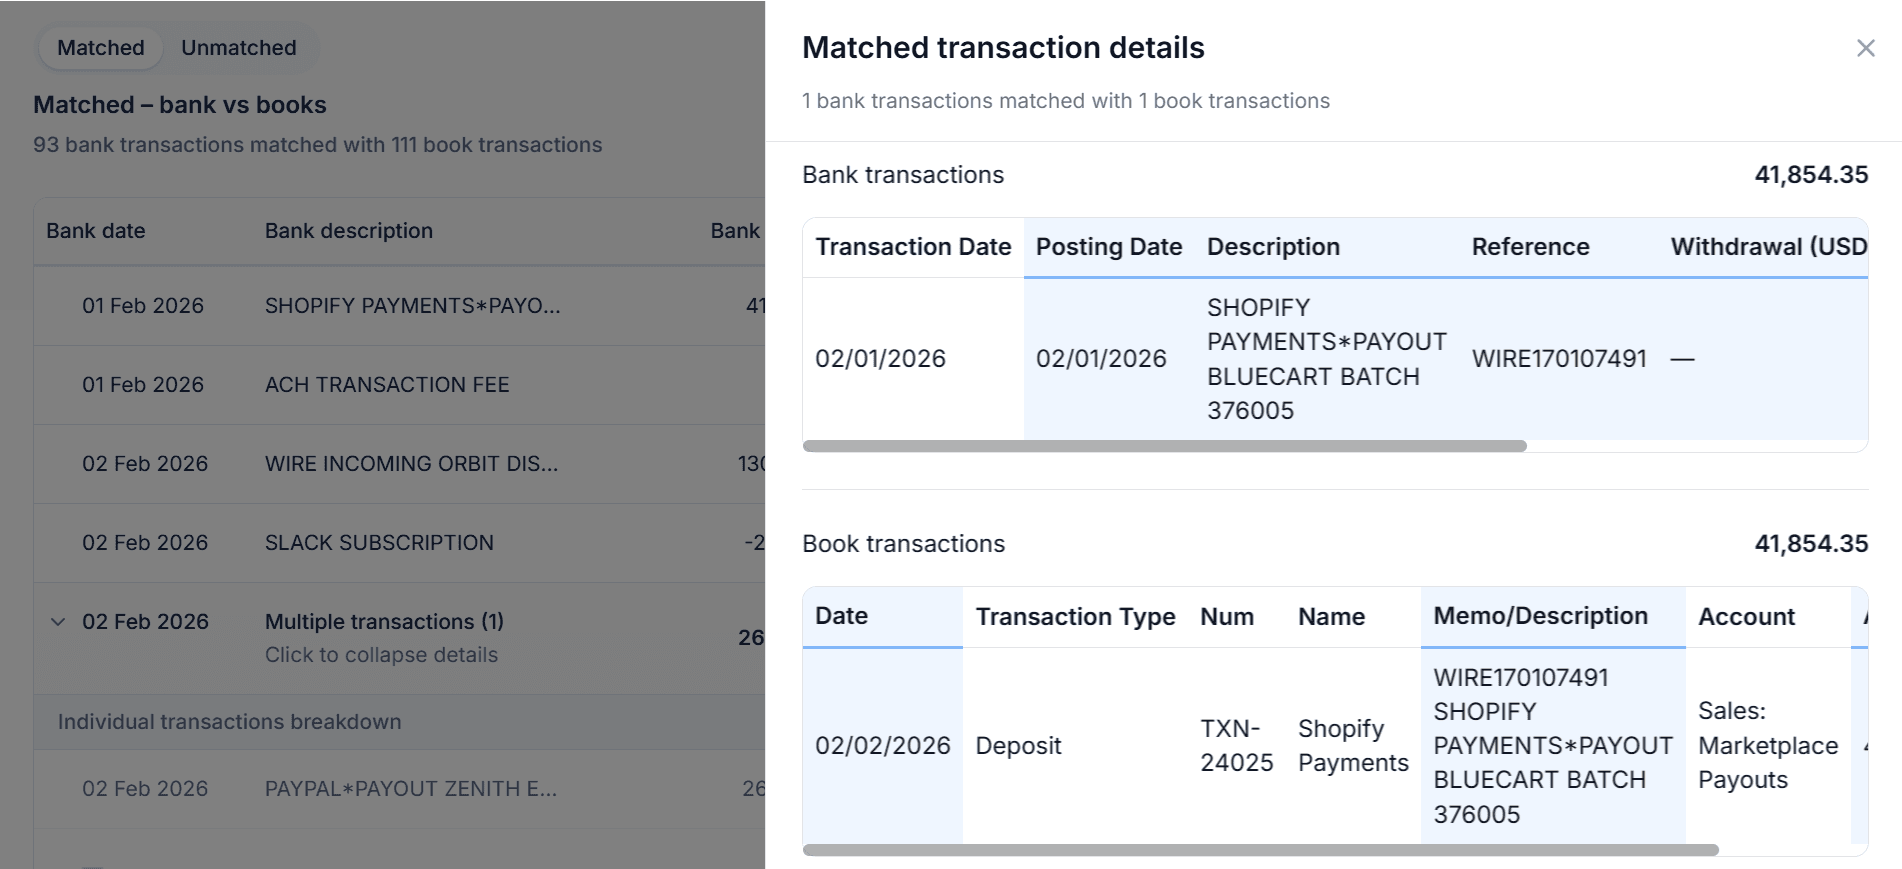Image resolution: width=1902 pixels, height=869 pixels.
Task: Collapse the Multiple transactions row chevron
Action: pyautogui.click(x=58, y=622)
